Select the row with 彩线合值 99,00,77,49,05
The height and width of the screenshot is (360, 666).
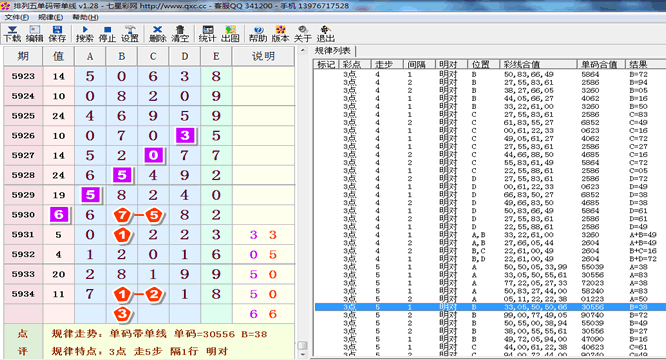(490, 315)
